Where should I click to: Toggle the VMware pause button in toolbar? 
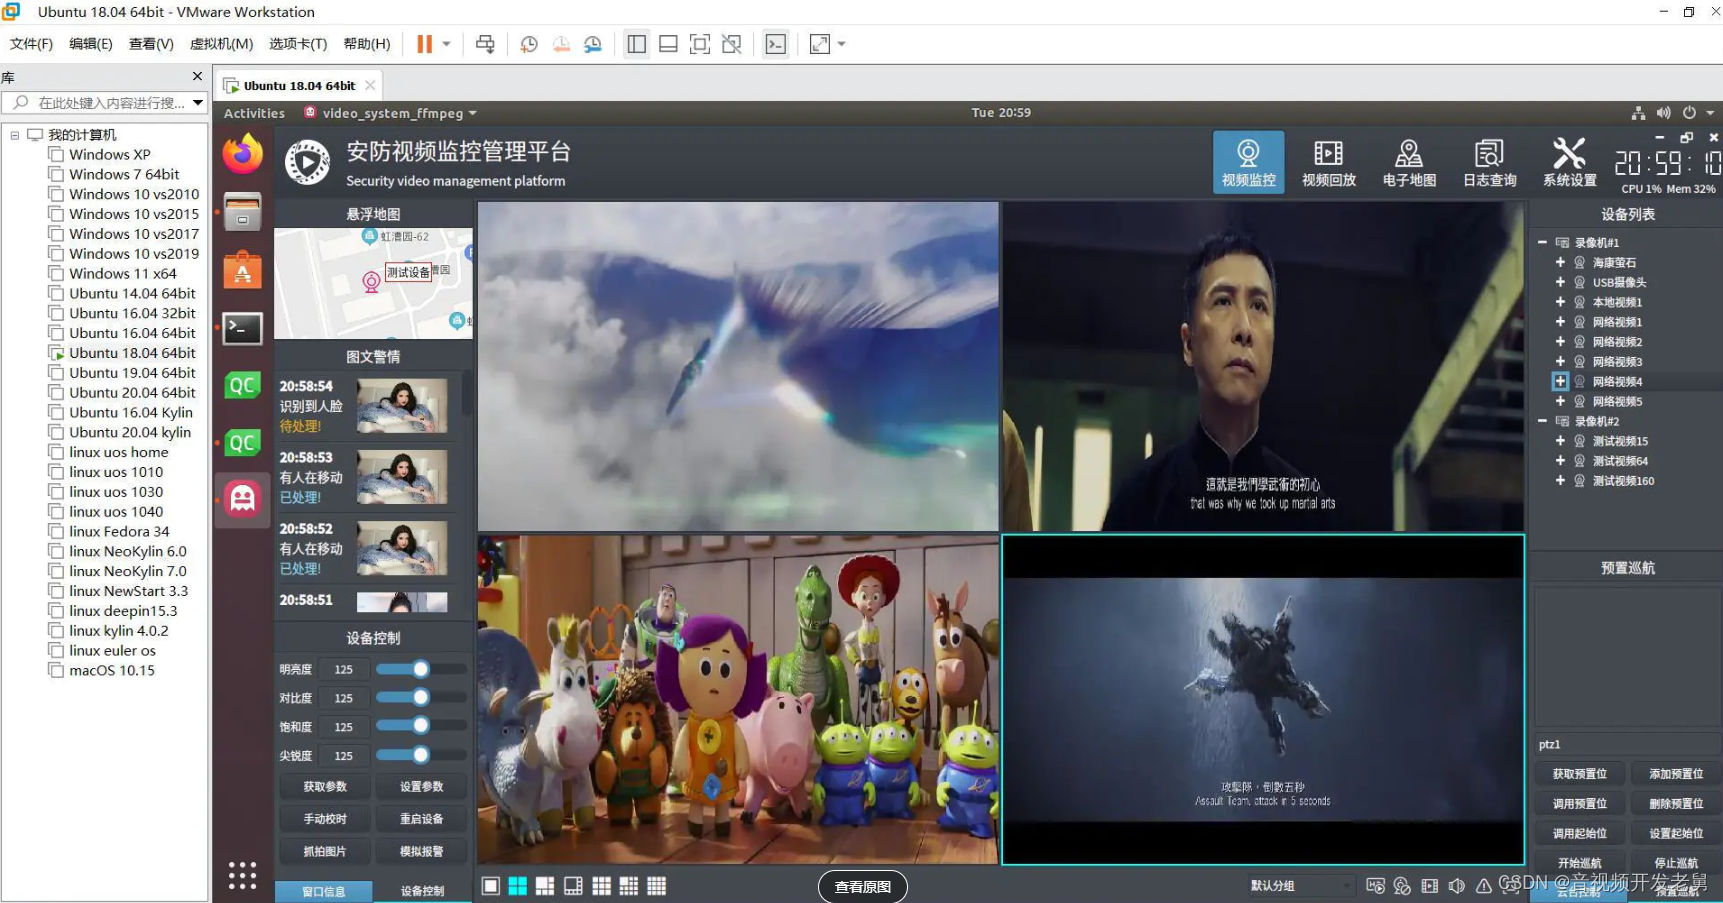click(x=424, y=43)
